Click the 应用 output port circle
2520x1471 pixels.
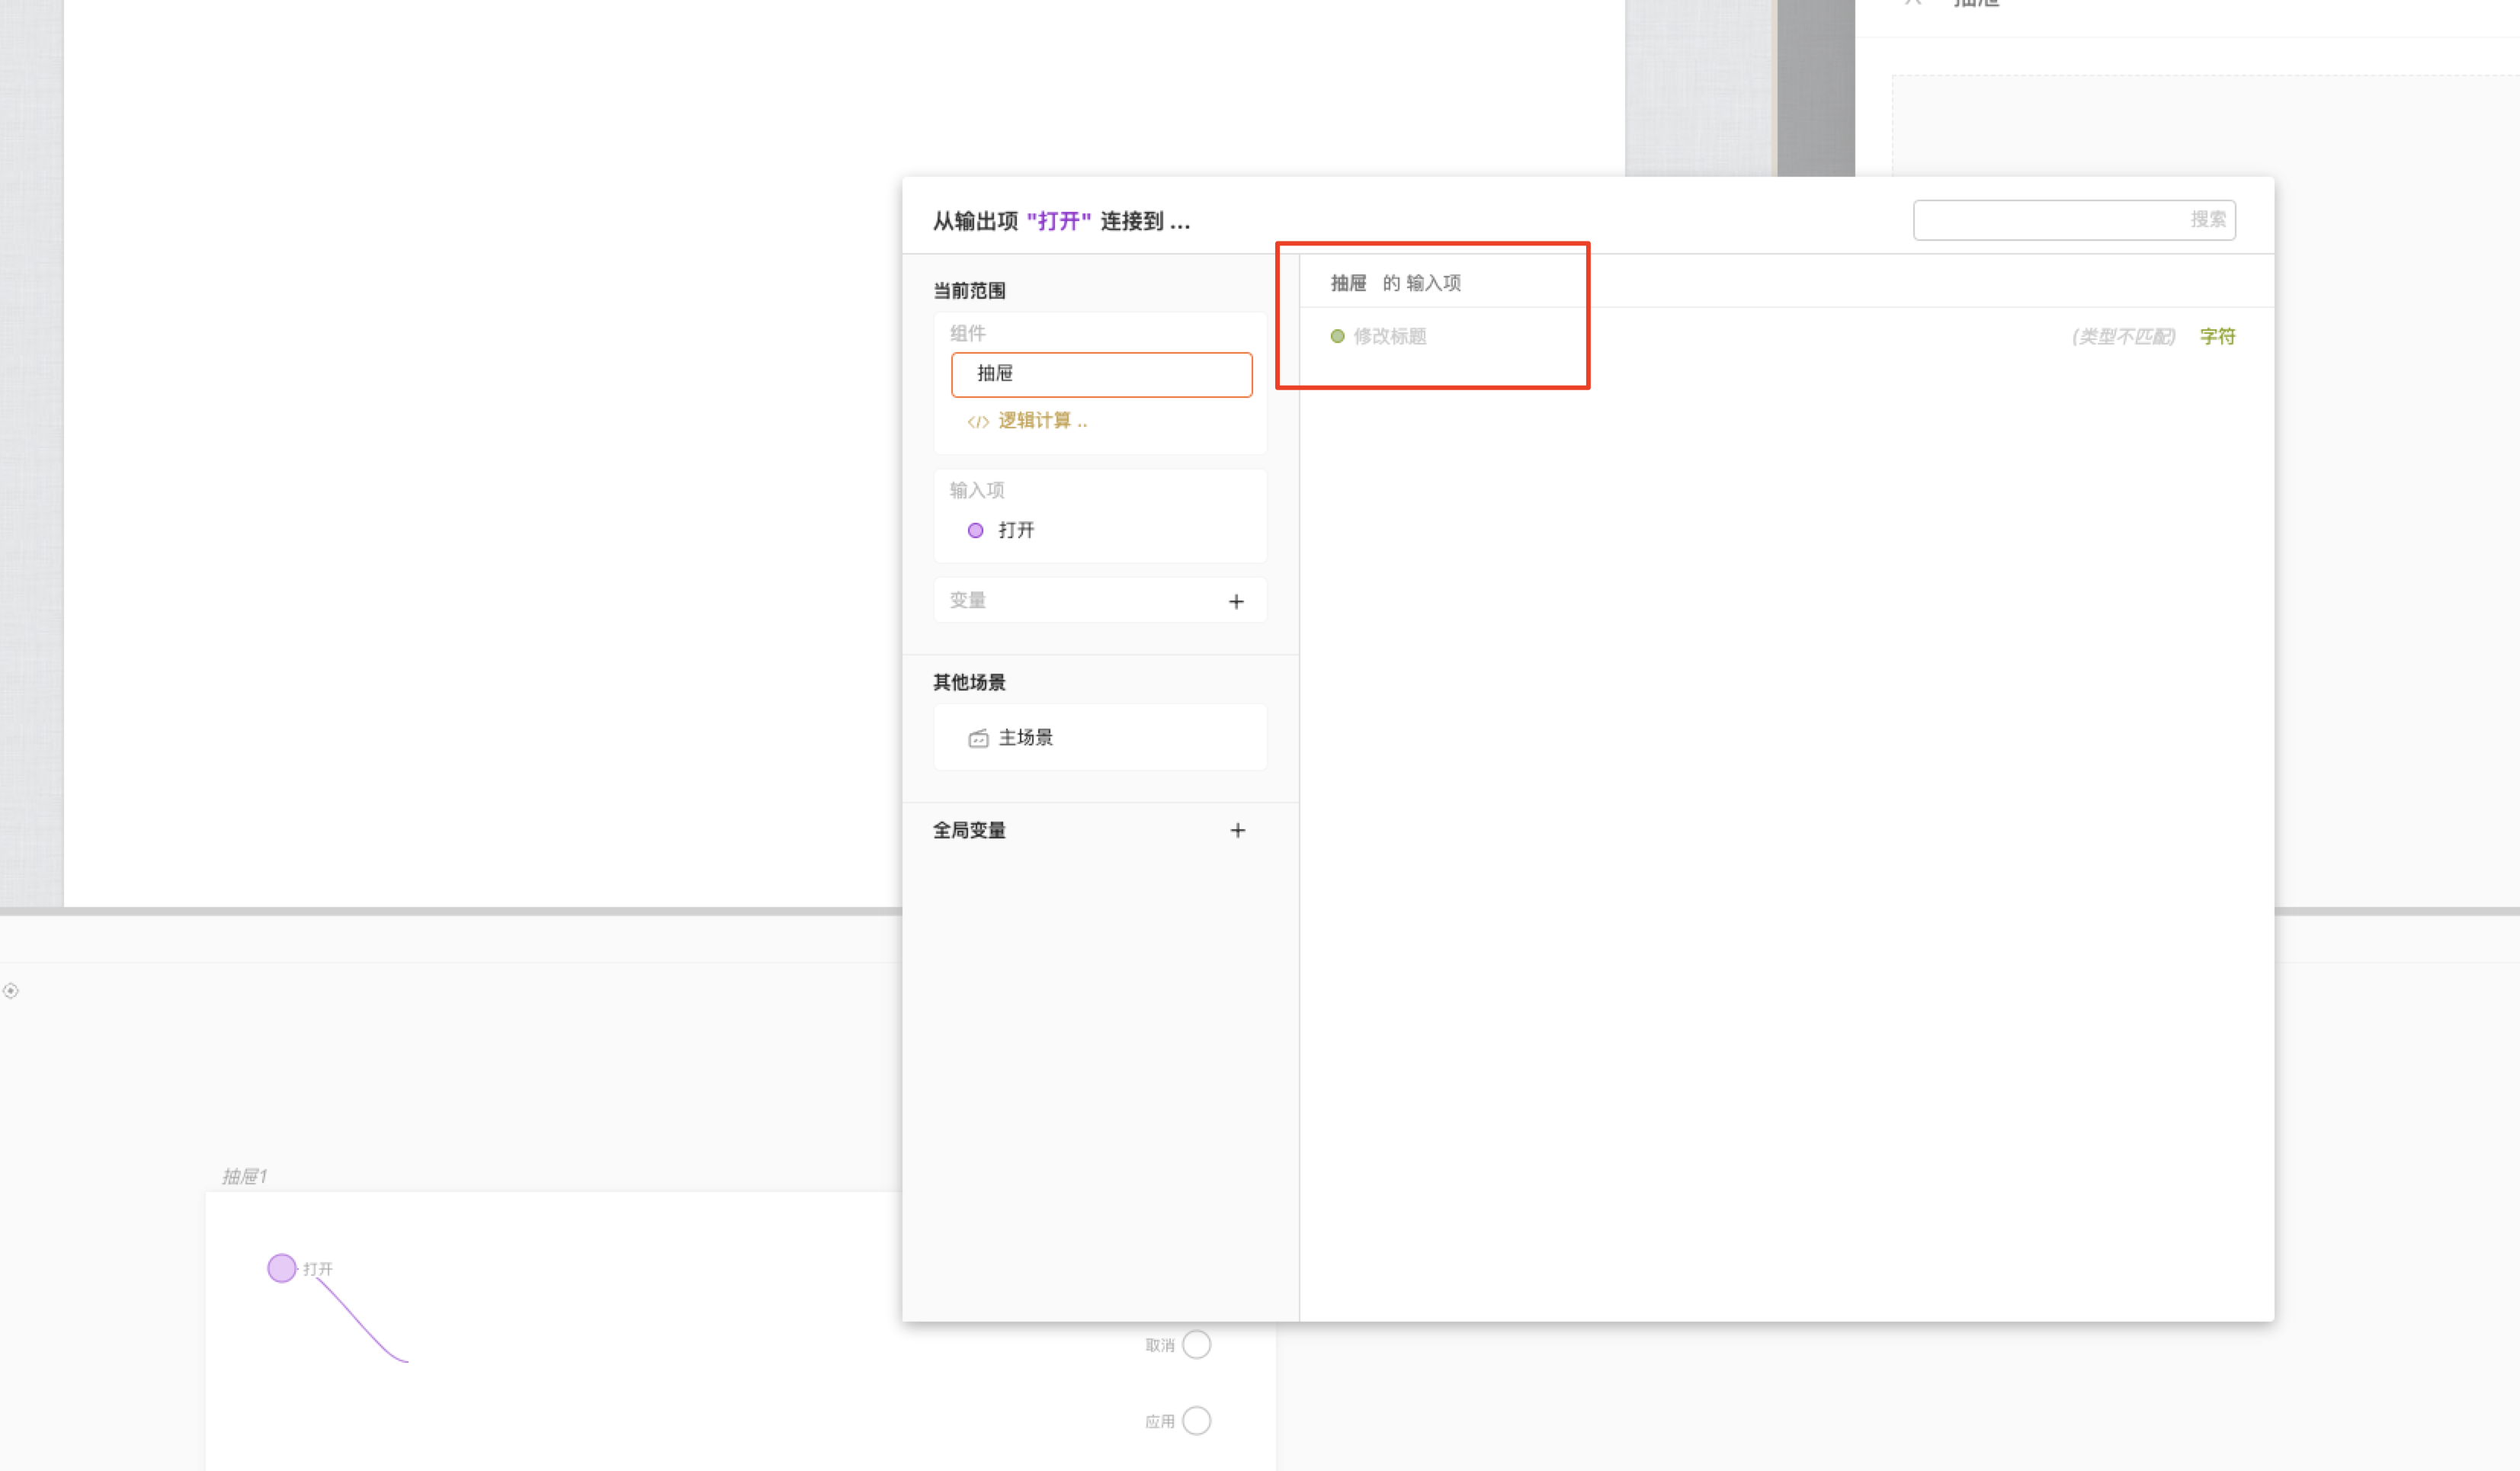(x=1196, y=1421)
